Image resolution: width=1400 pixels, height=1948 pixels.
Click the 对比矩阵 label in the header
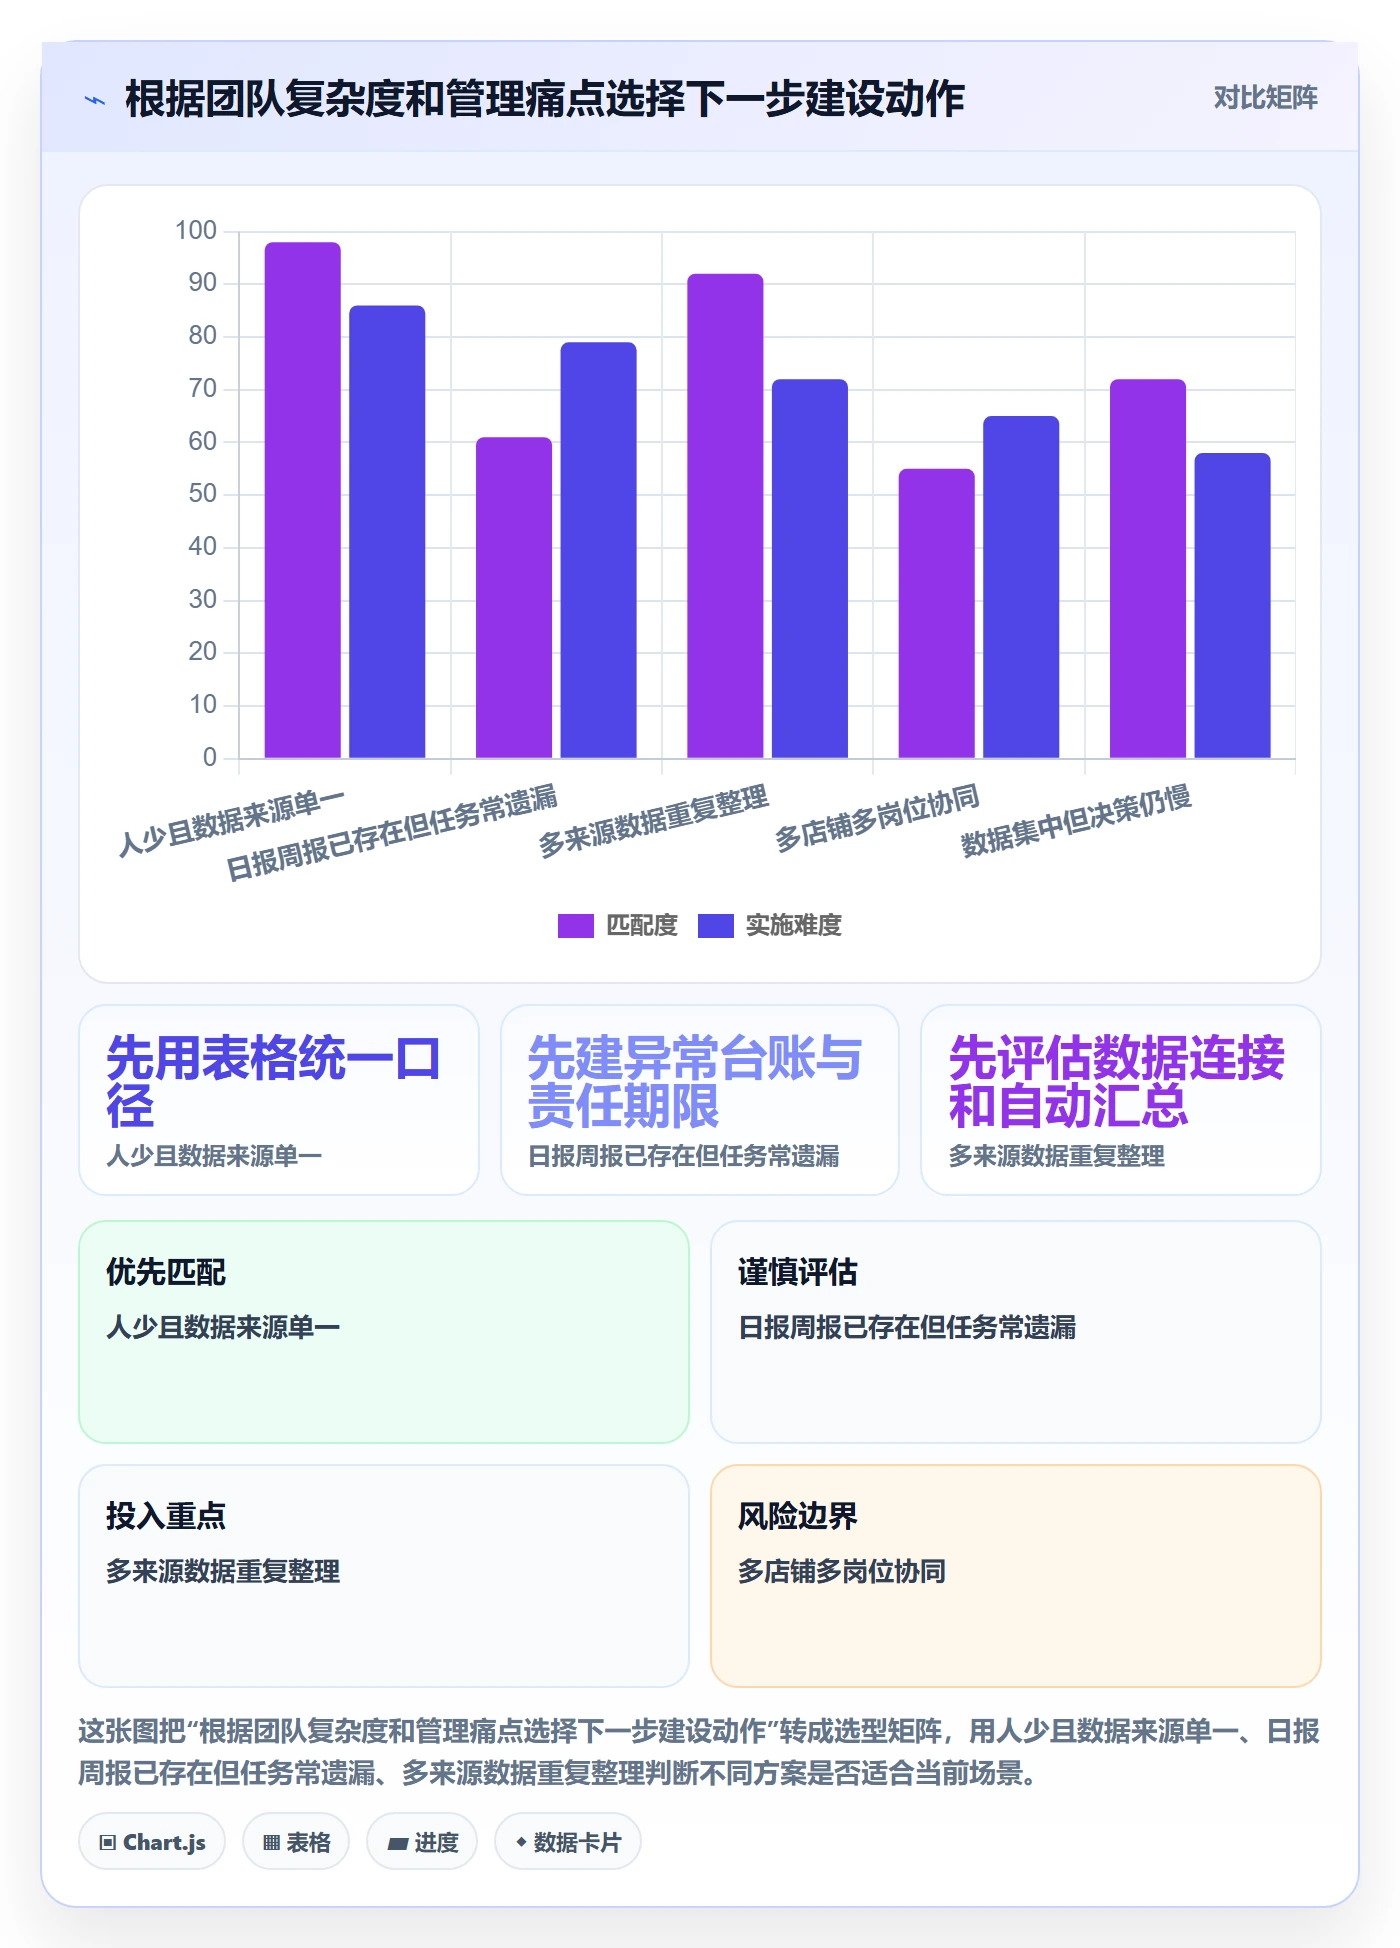point(1265,97)
